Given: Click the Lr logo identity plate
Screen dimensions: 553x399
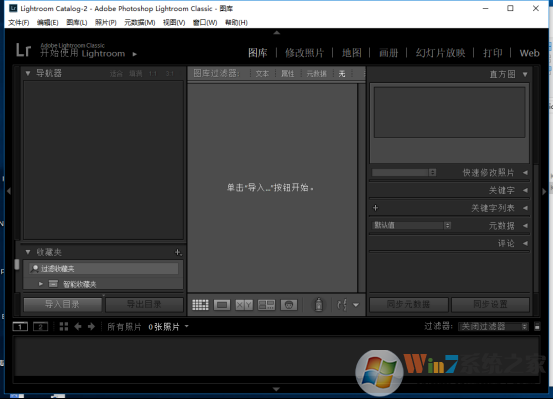Looking at the screenshot, I should (x=23, y=50).
